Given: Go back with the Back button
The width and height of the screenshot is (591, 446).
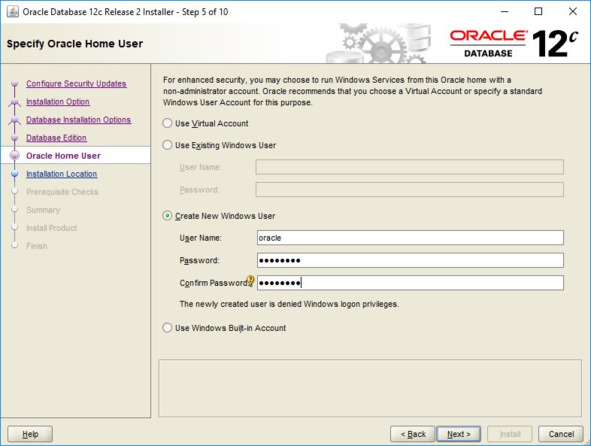Looking at the screenshot, I should [413, 434].
